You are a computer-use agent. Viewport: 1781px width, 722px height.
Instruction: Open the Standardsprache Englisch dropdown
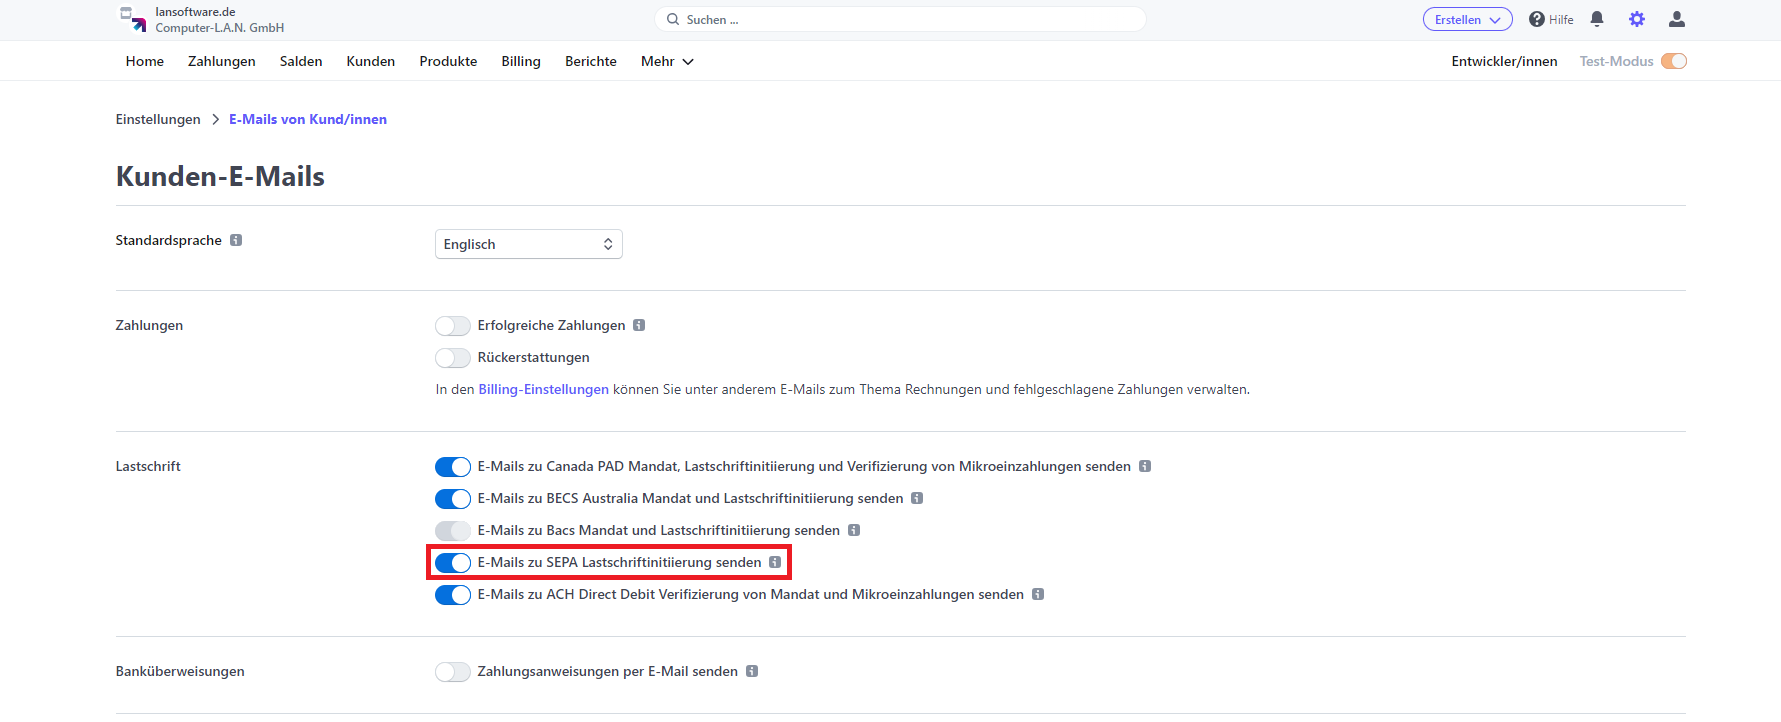coord(529,244)
